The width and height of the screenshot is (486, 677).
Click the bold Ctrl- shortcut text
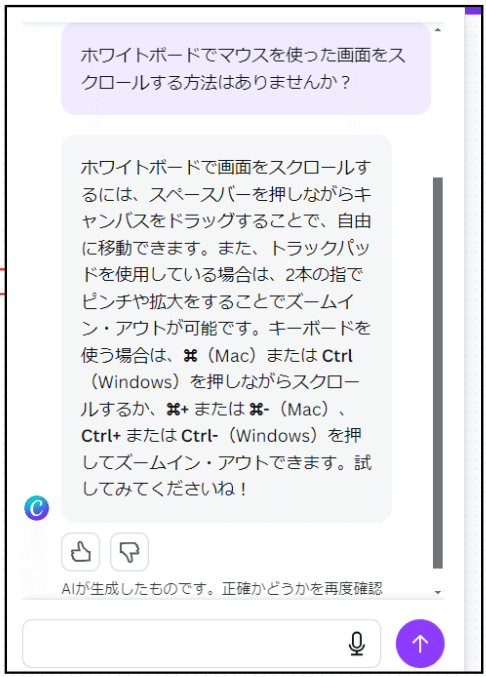[x=199, y=436]
